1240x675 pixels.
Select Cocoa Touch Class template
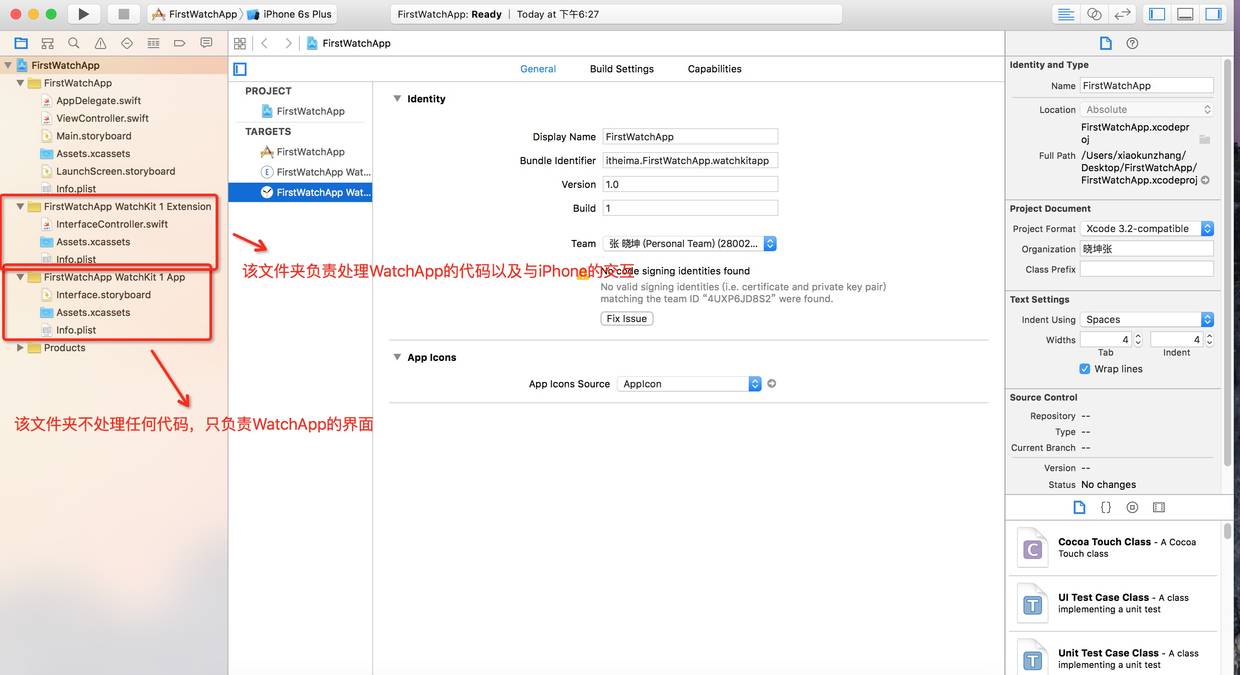[1115, 548]
